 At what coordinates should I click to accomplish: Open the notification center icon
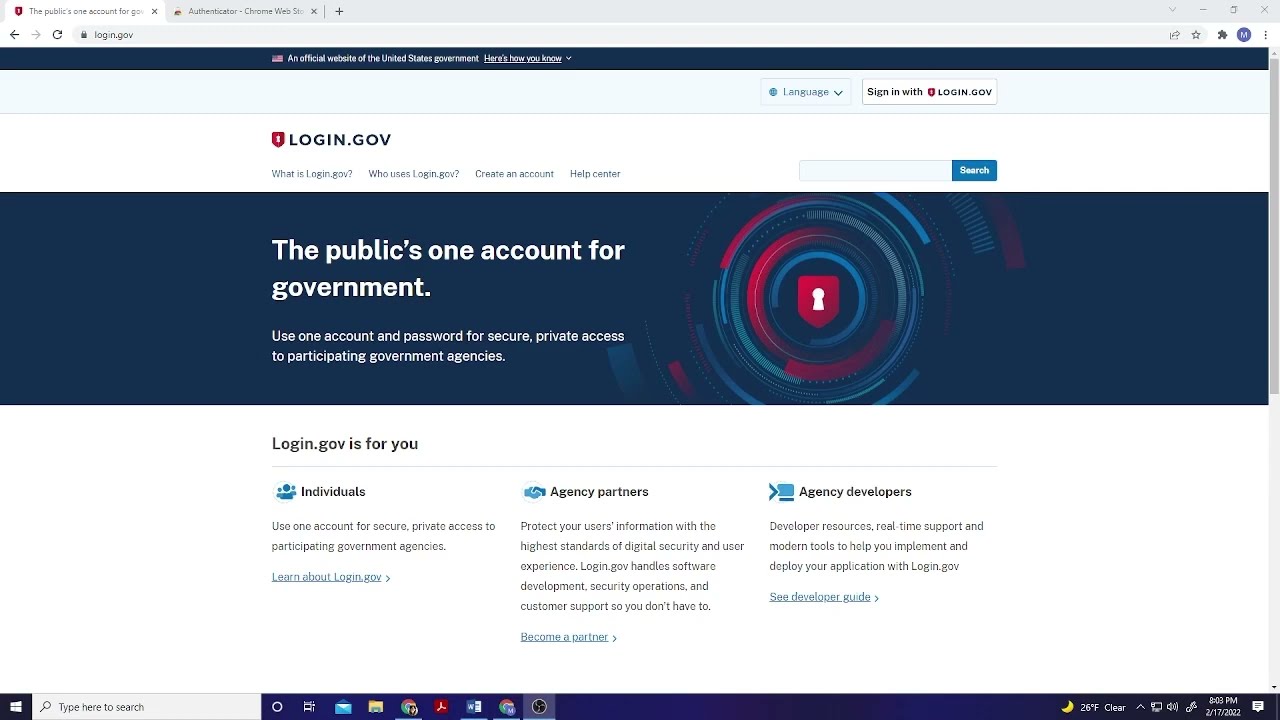[1258, 707]
